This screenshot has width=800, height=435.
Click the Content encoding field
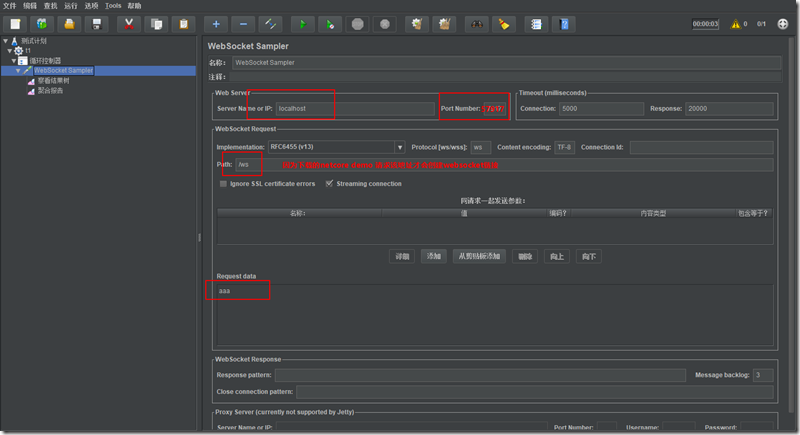[x=565, y=147]
